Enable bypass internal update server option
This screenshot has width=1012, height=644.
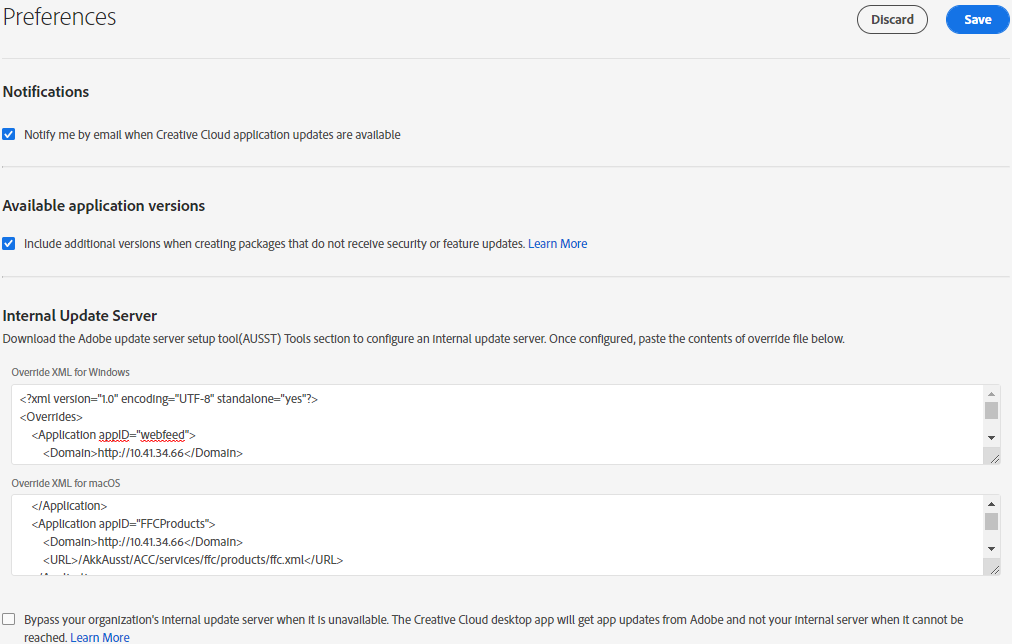coord(9,619)
